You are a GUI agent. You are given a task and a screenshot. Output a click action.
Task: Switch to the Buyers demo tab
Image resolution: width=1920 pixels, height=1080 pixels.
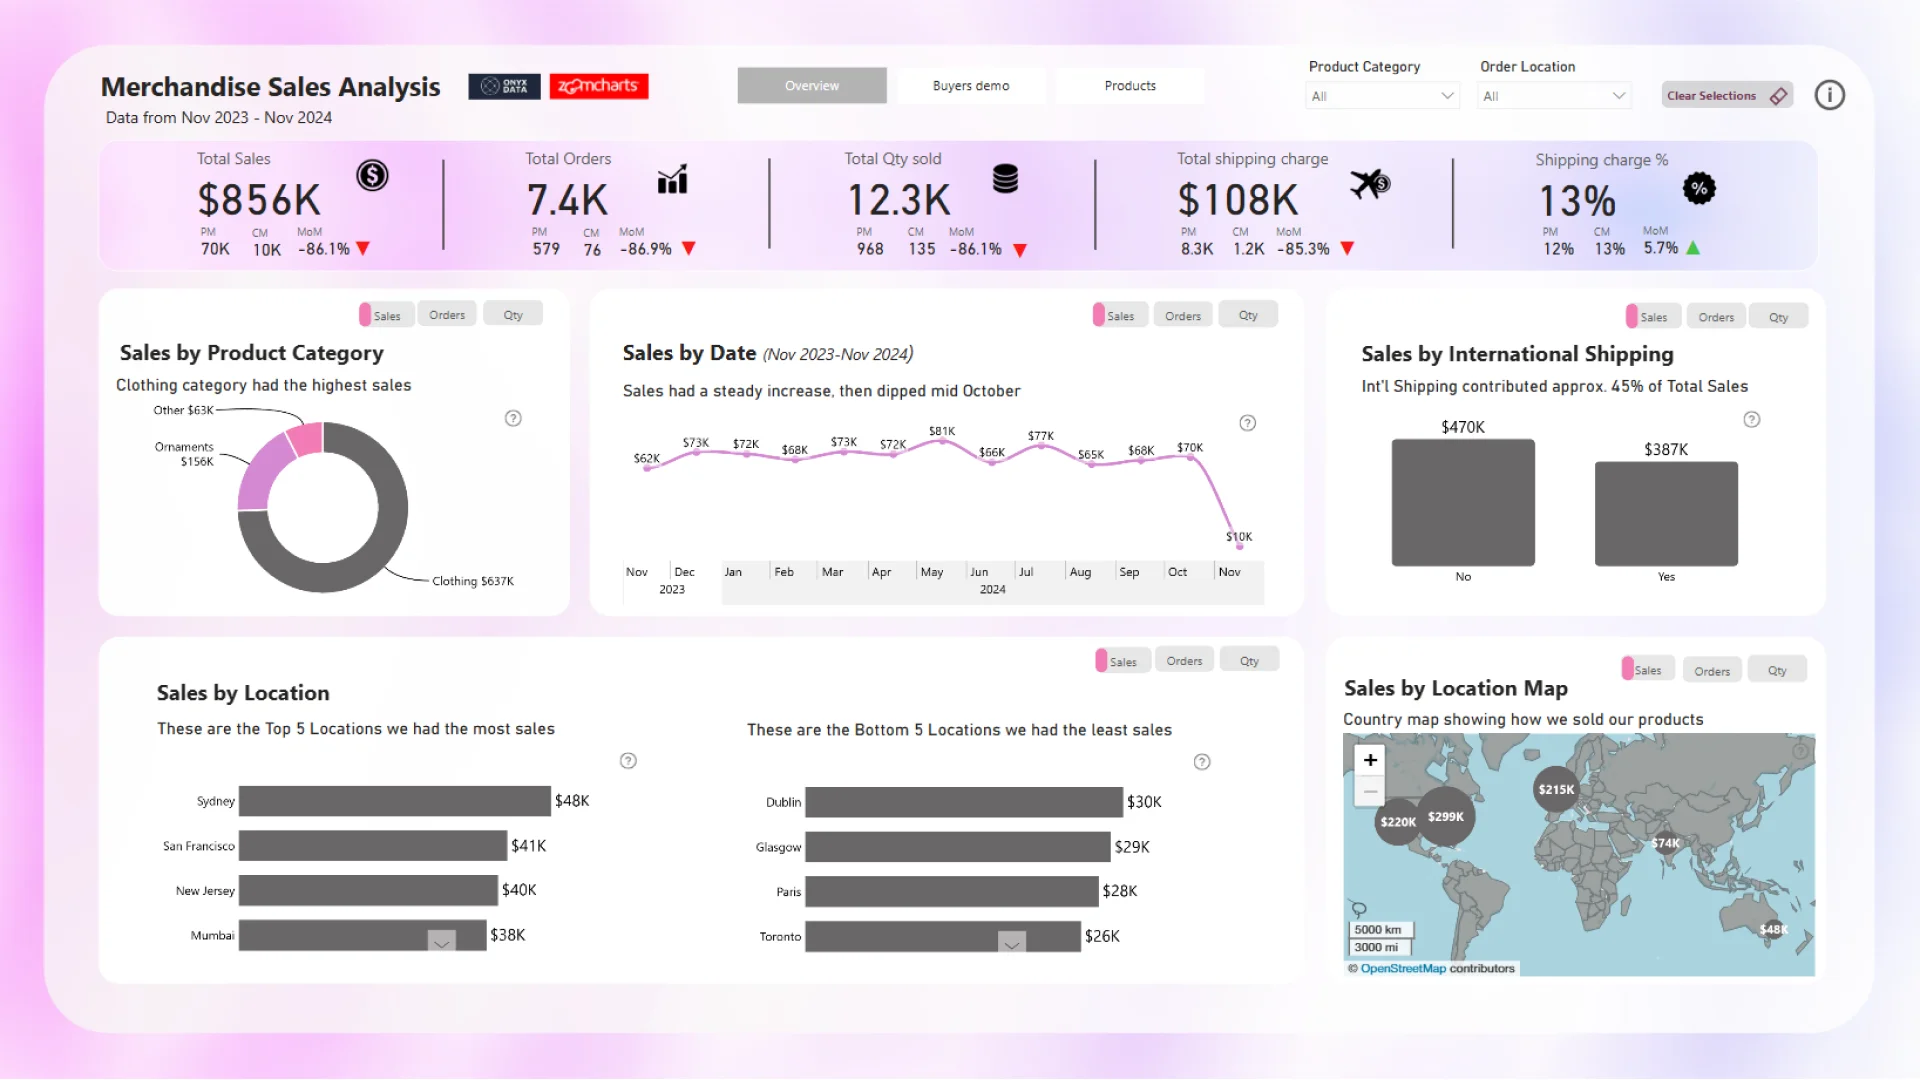[971, 86]
